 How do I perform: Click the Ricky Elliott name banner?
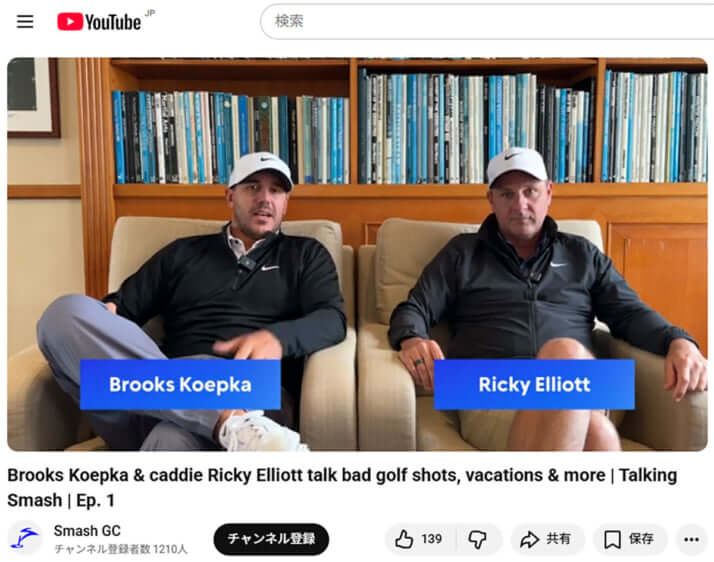[534, 384]
